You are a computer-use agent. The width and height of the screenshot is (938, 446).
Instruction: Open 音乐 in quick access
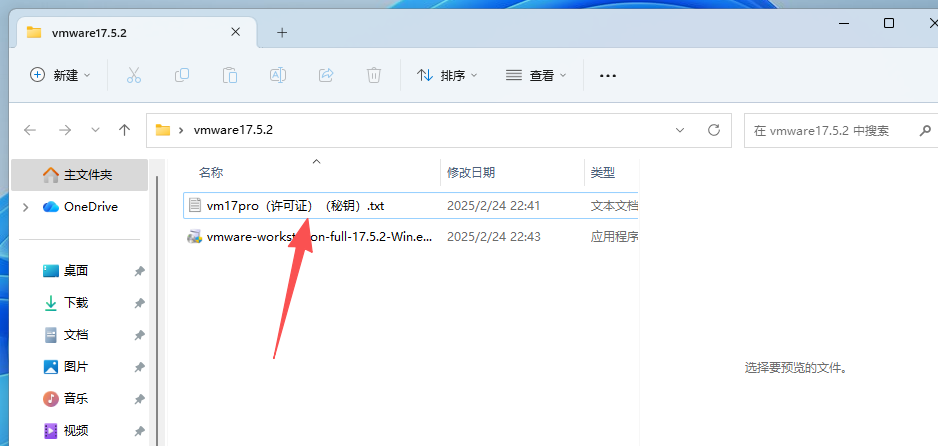pos(66,398)
